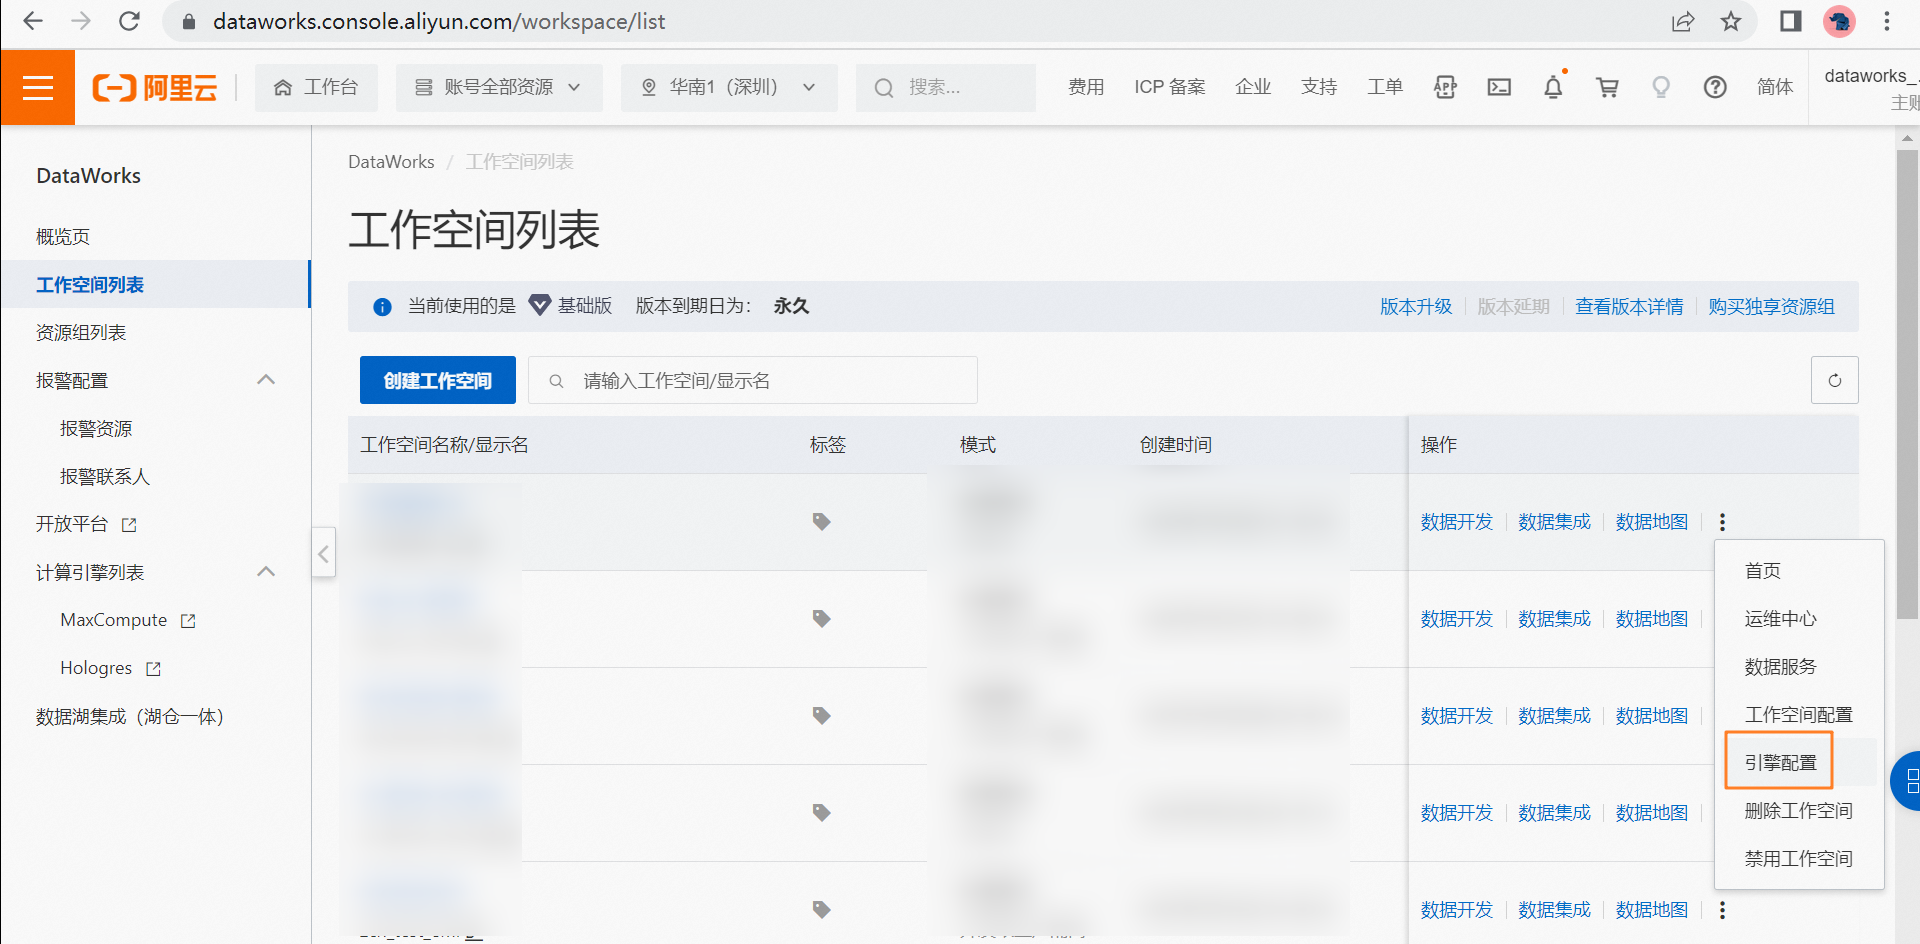Click the page's vertical scrollbar

pyautogui.click(x=1907, y=385)
